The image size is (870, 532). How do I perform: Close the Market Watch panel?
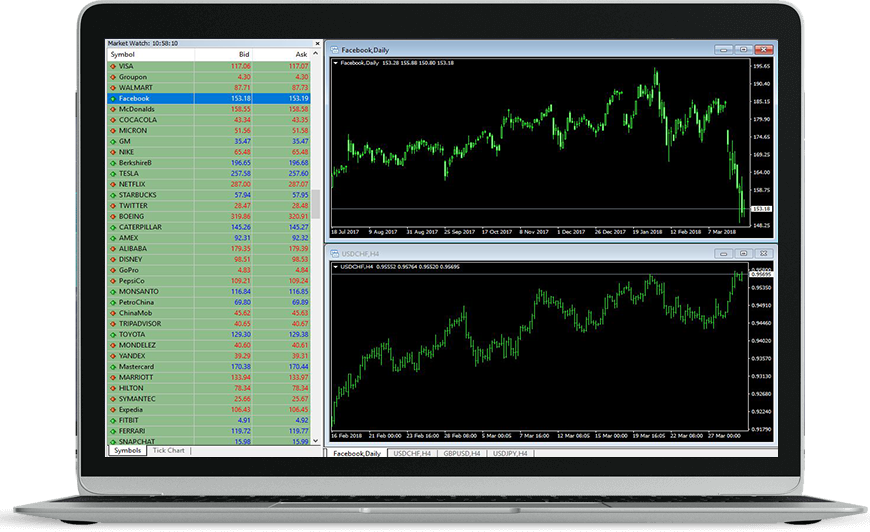317,43
